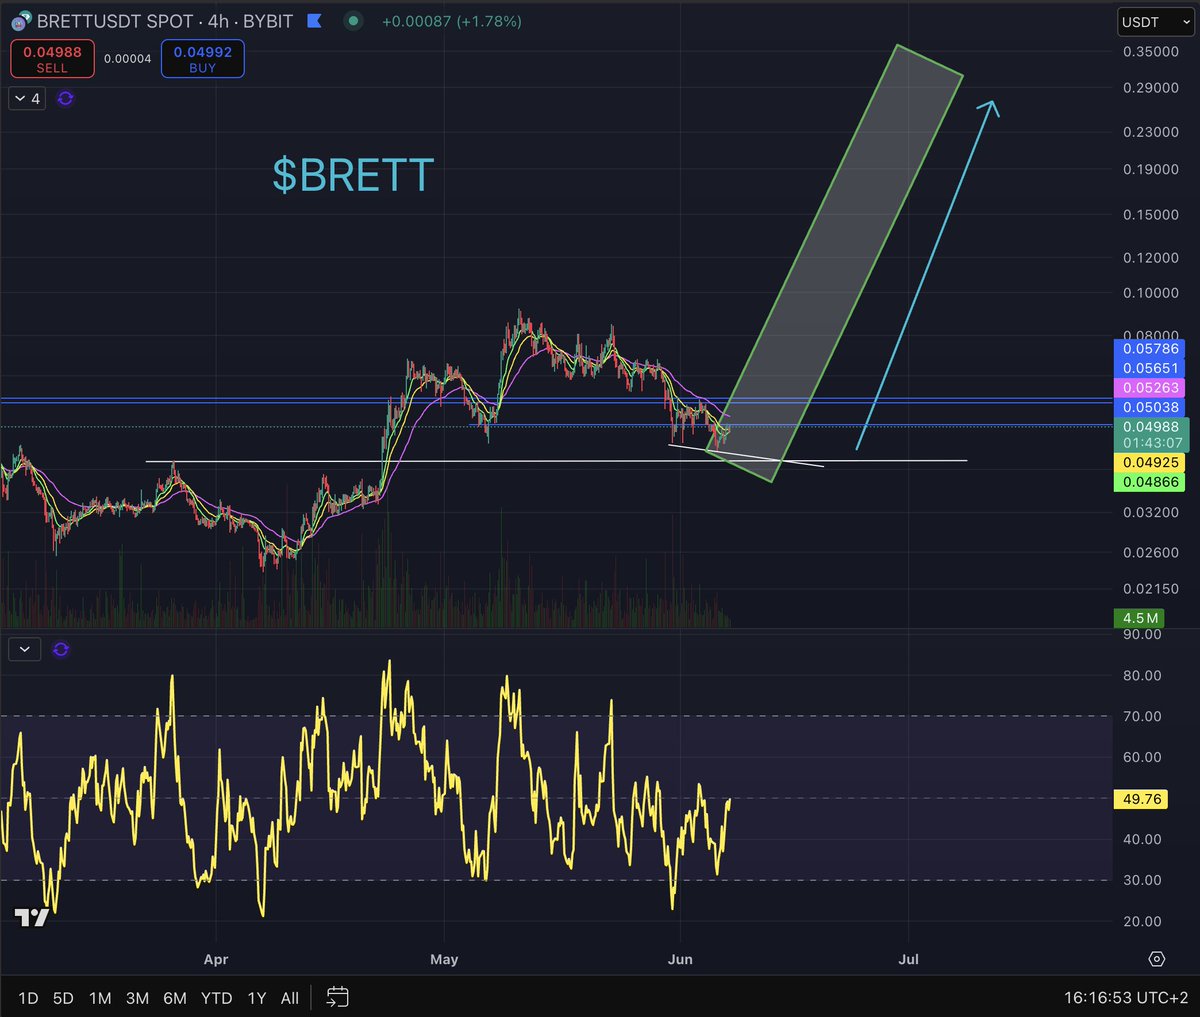
Task: Click the purple refresh icon near indicator count
Action: point(65,98)
